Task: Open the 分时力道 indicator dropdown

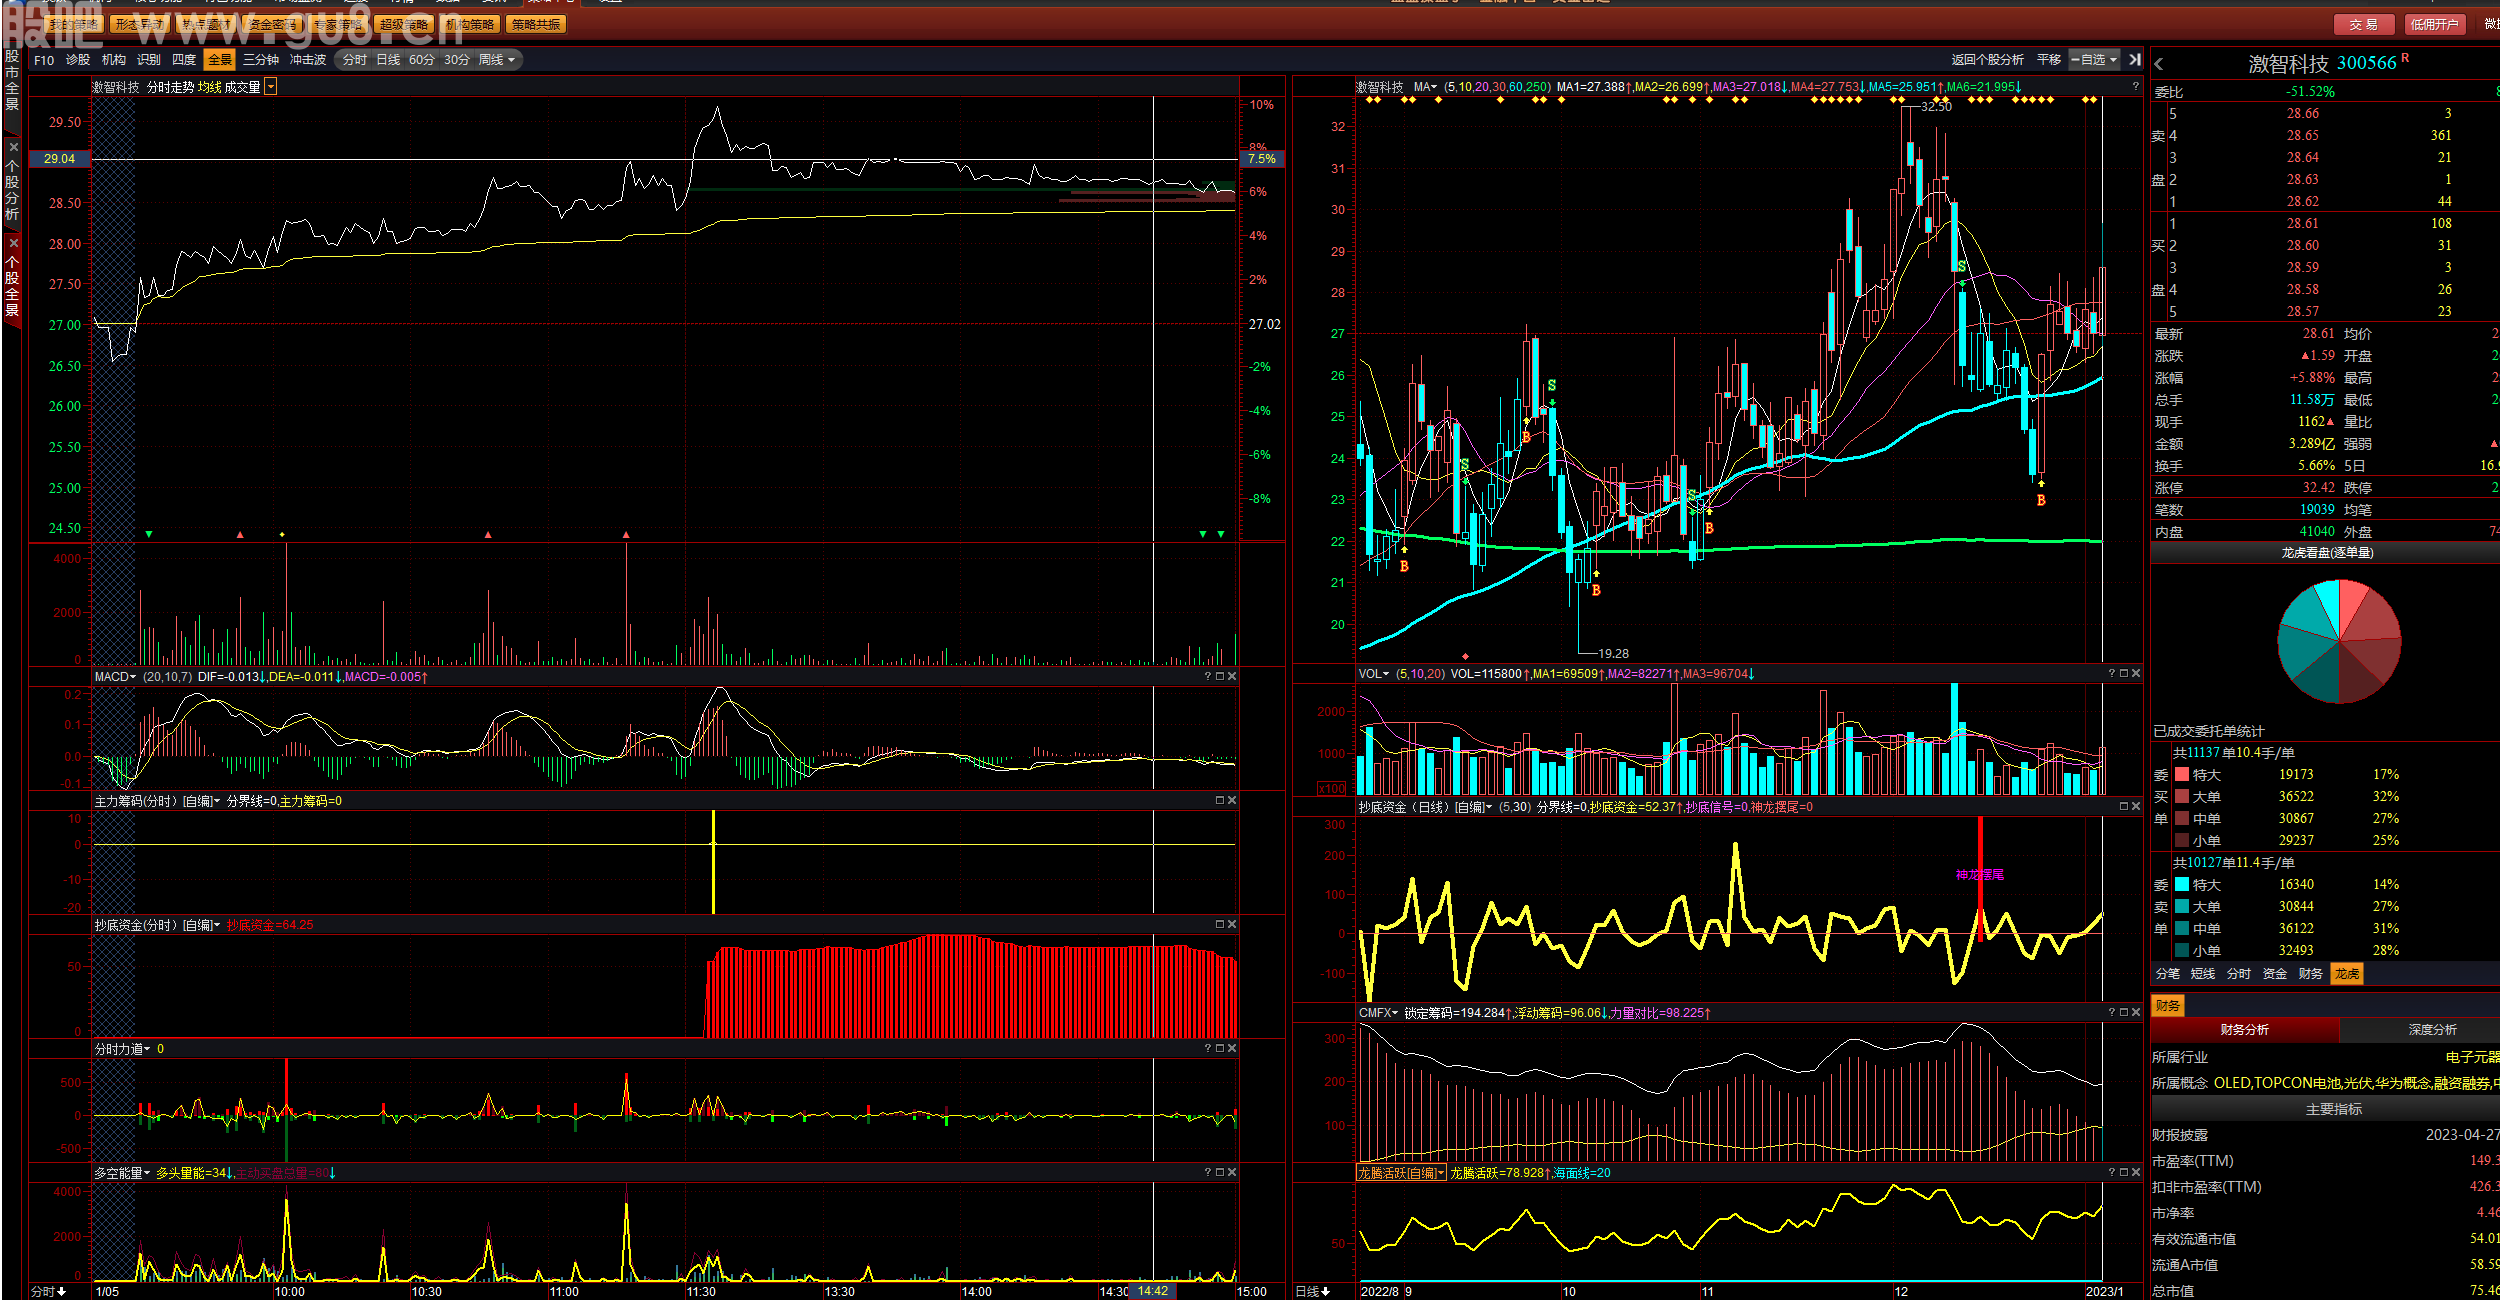Action: 123,1049
